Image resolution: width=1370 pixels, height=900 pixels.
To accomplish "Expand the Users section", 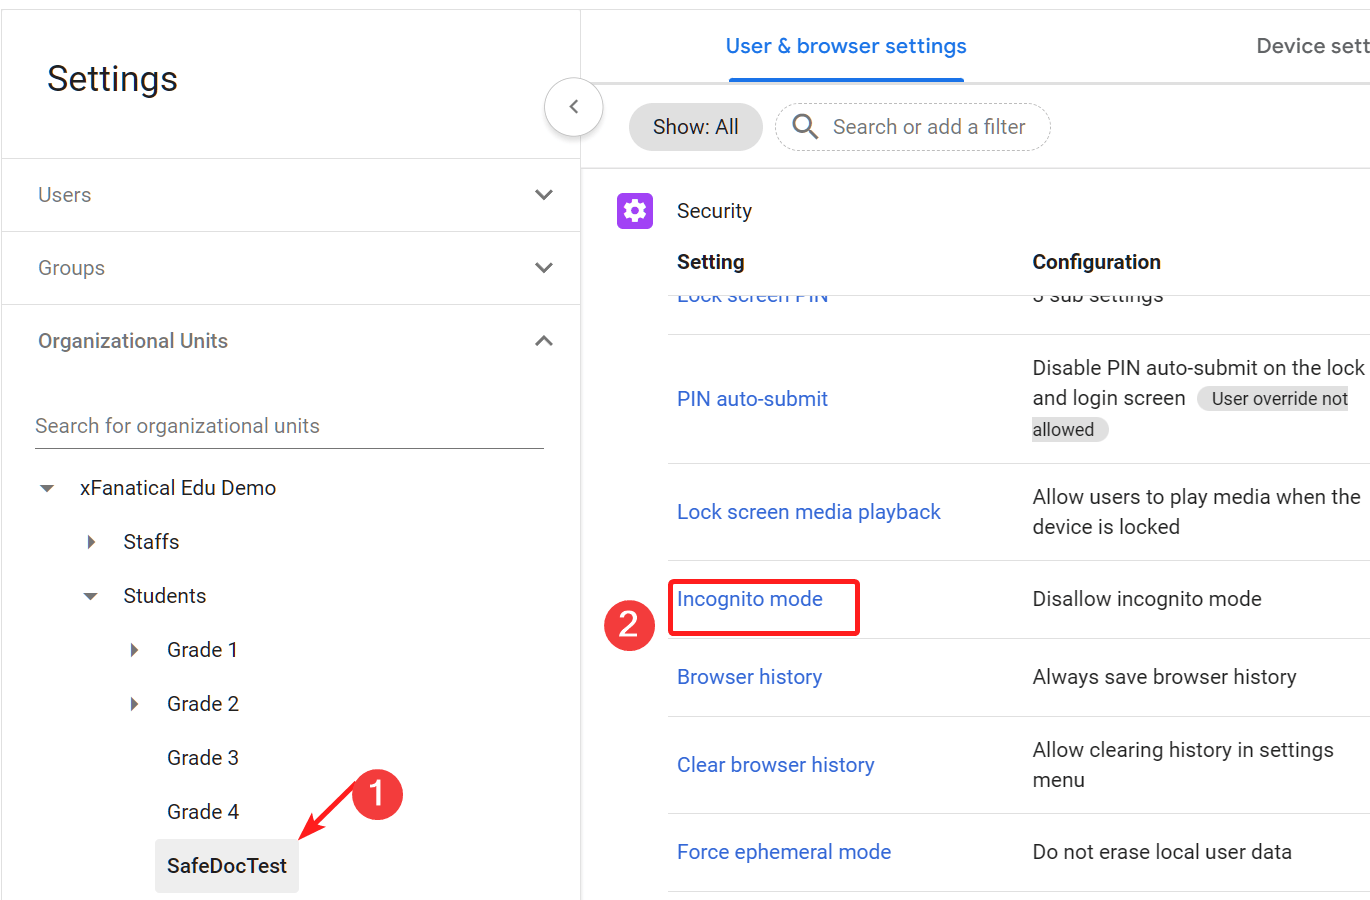I will [543, 195].
